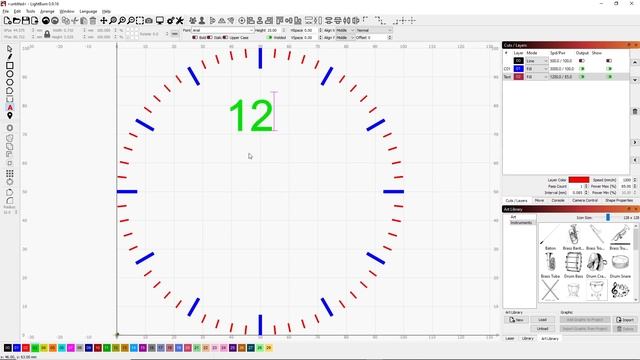
Task: Open Mode dropdown for Text layer 02
Action: tap(536, 77)
